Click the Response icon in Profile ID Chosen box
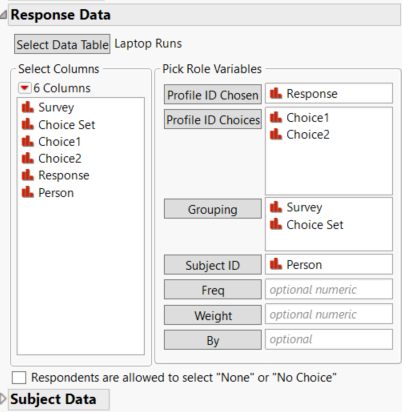Image resolution: width=402 pixels, height=412 pixels. tap(276, 93)
